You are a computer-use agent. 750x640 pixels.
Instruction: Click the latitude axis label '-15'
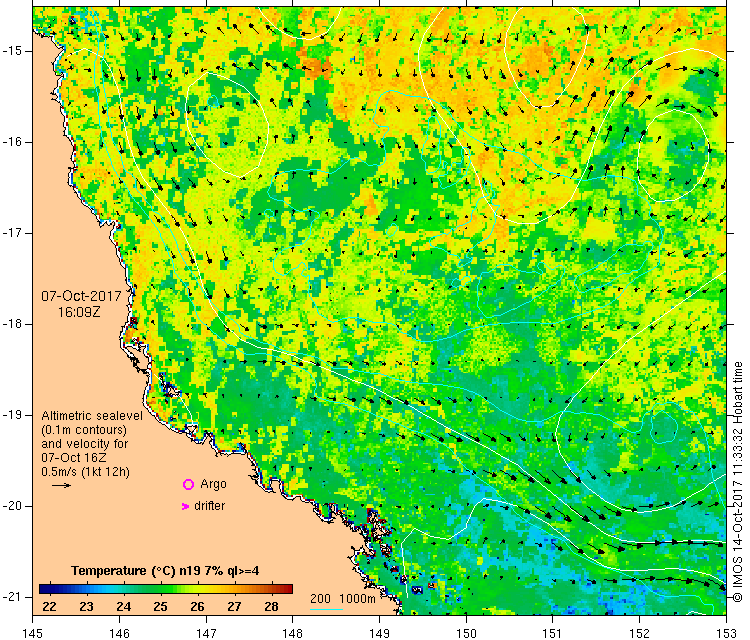point(11,51)
